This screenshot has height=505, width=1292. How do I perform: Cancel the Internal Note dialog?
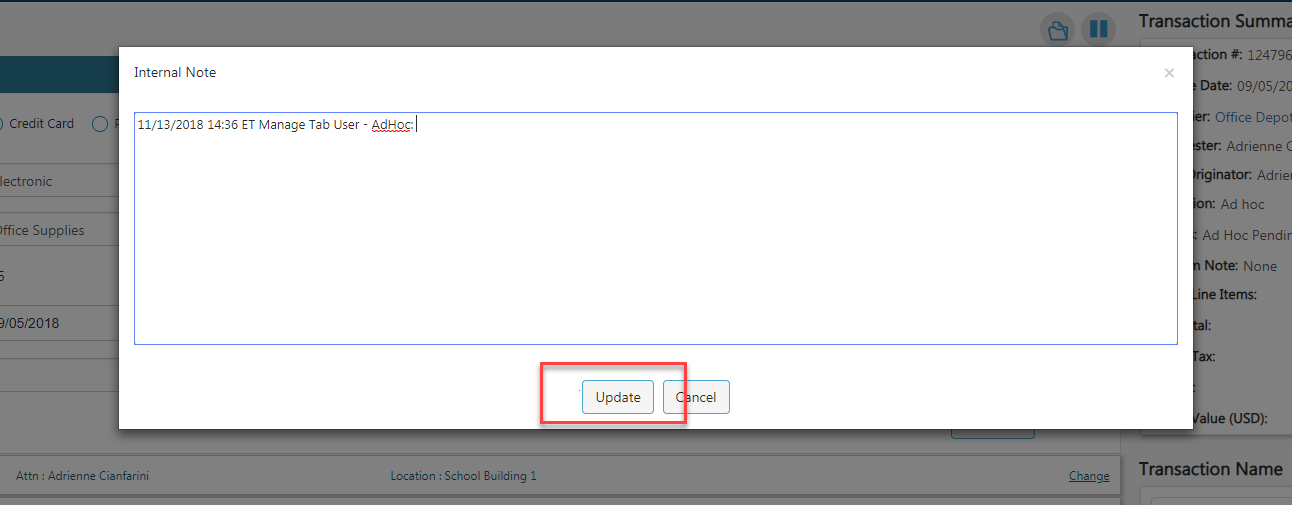pos(696,397)
